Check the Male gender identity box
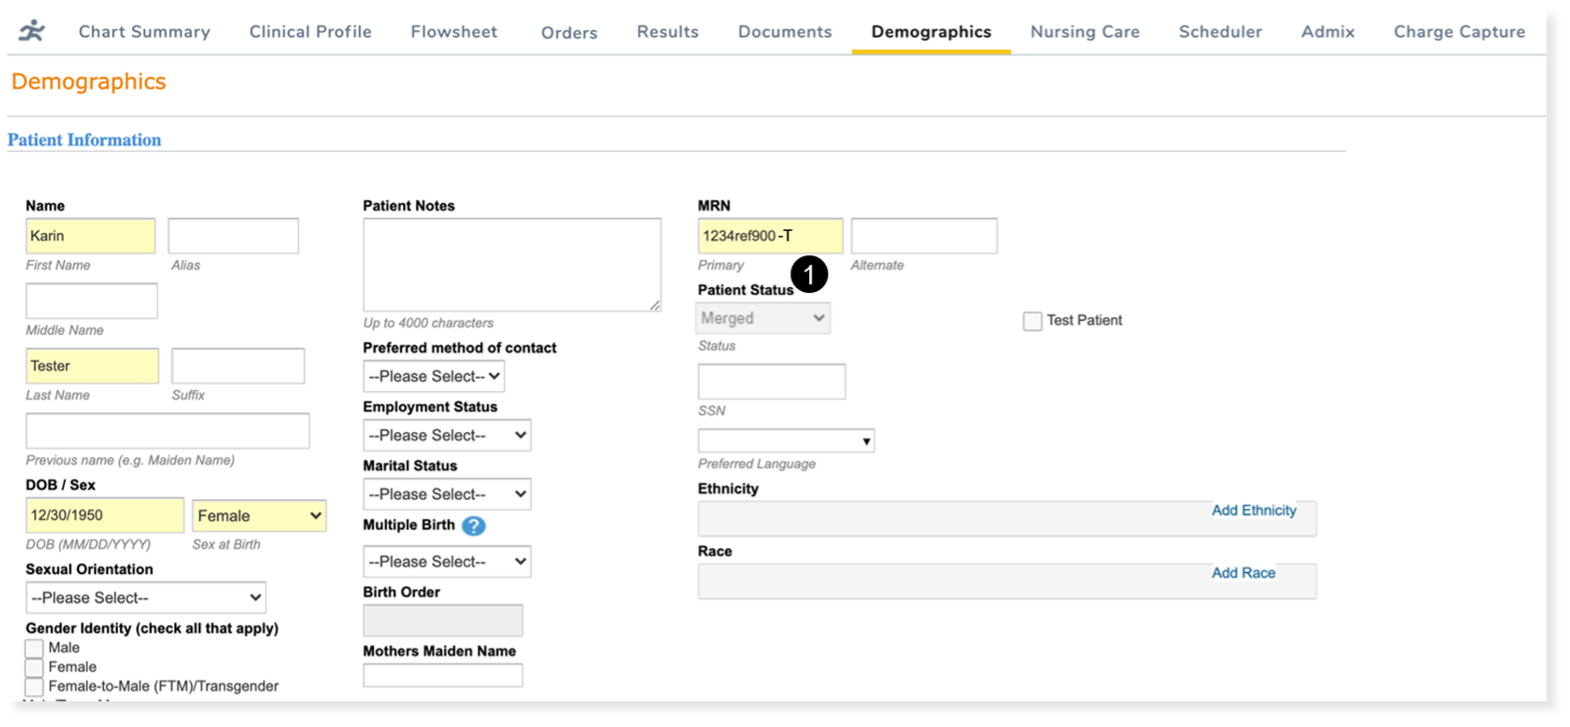1570x727 pixels. click(35, 648)
